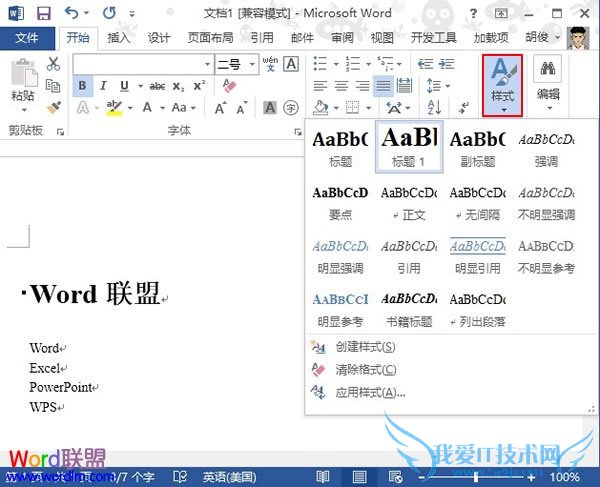Grow font size with larger A icon
This screenshot has height=487, width=600.
pyautogui.click(x=221, y=108)
